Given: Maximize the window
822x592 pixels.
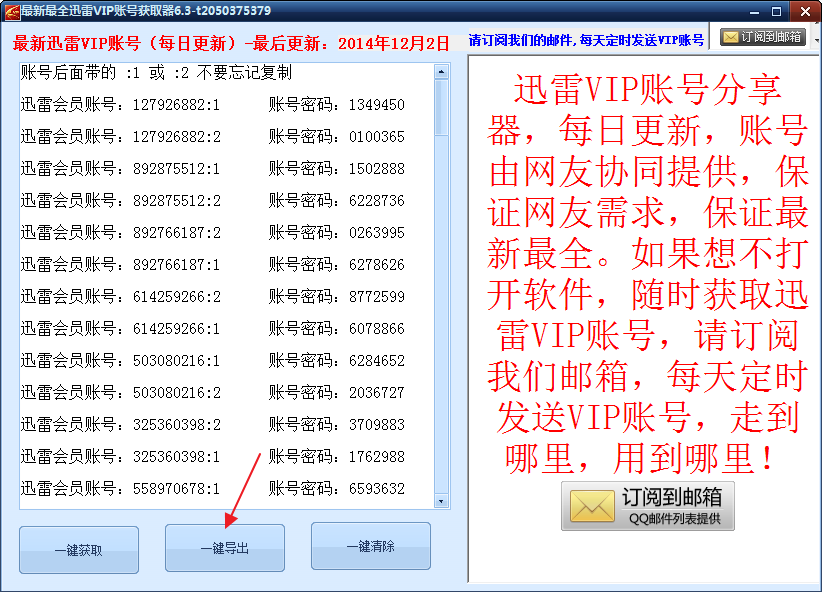Looking at the screenshot, I should [x=776, y=12].
